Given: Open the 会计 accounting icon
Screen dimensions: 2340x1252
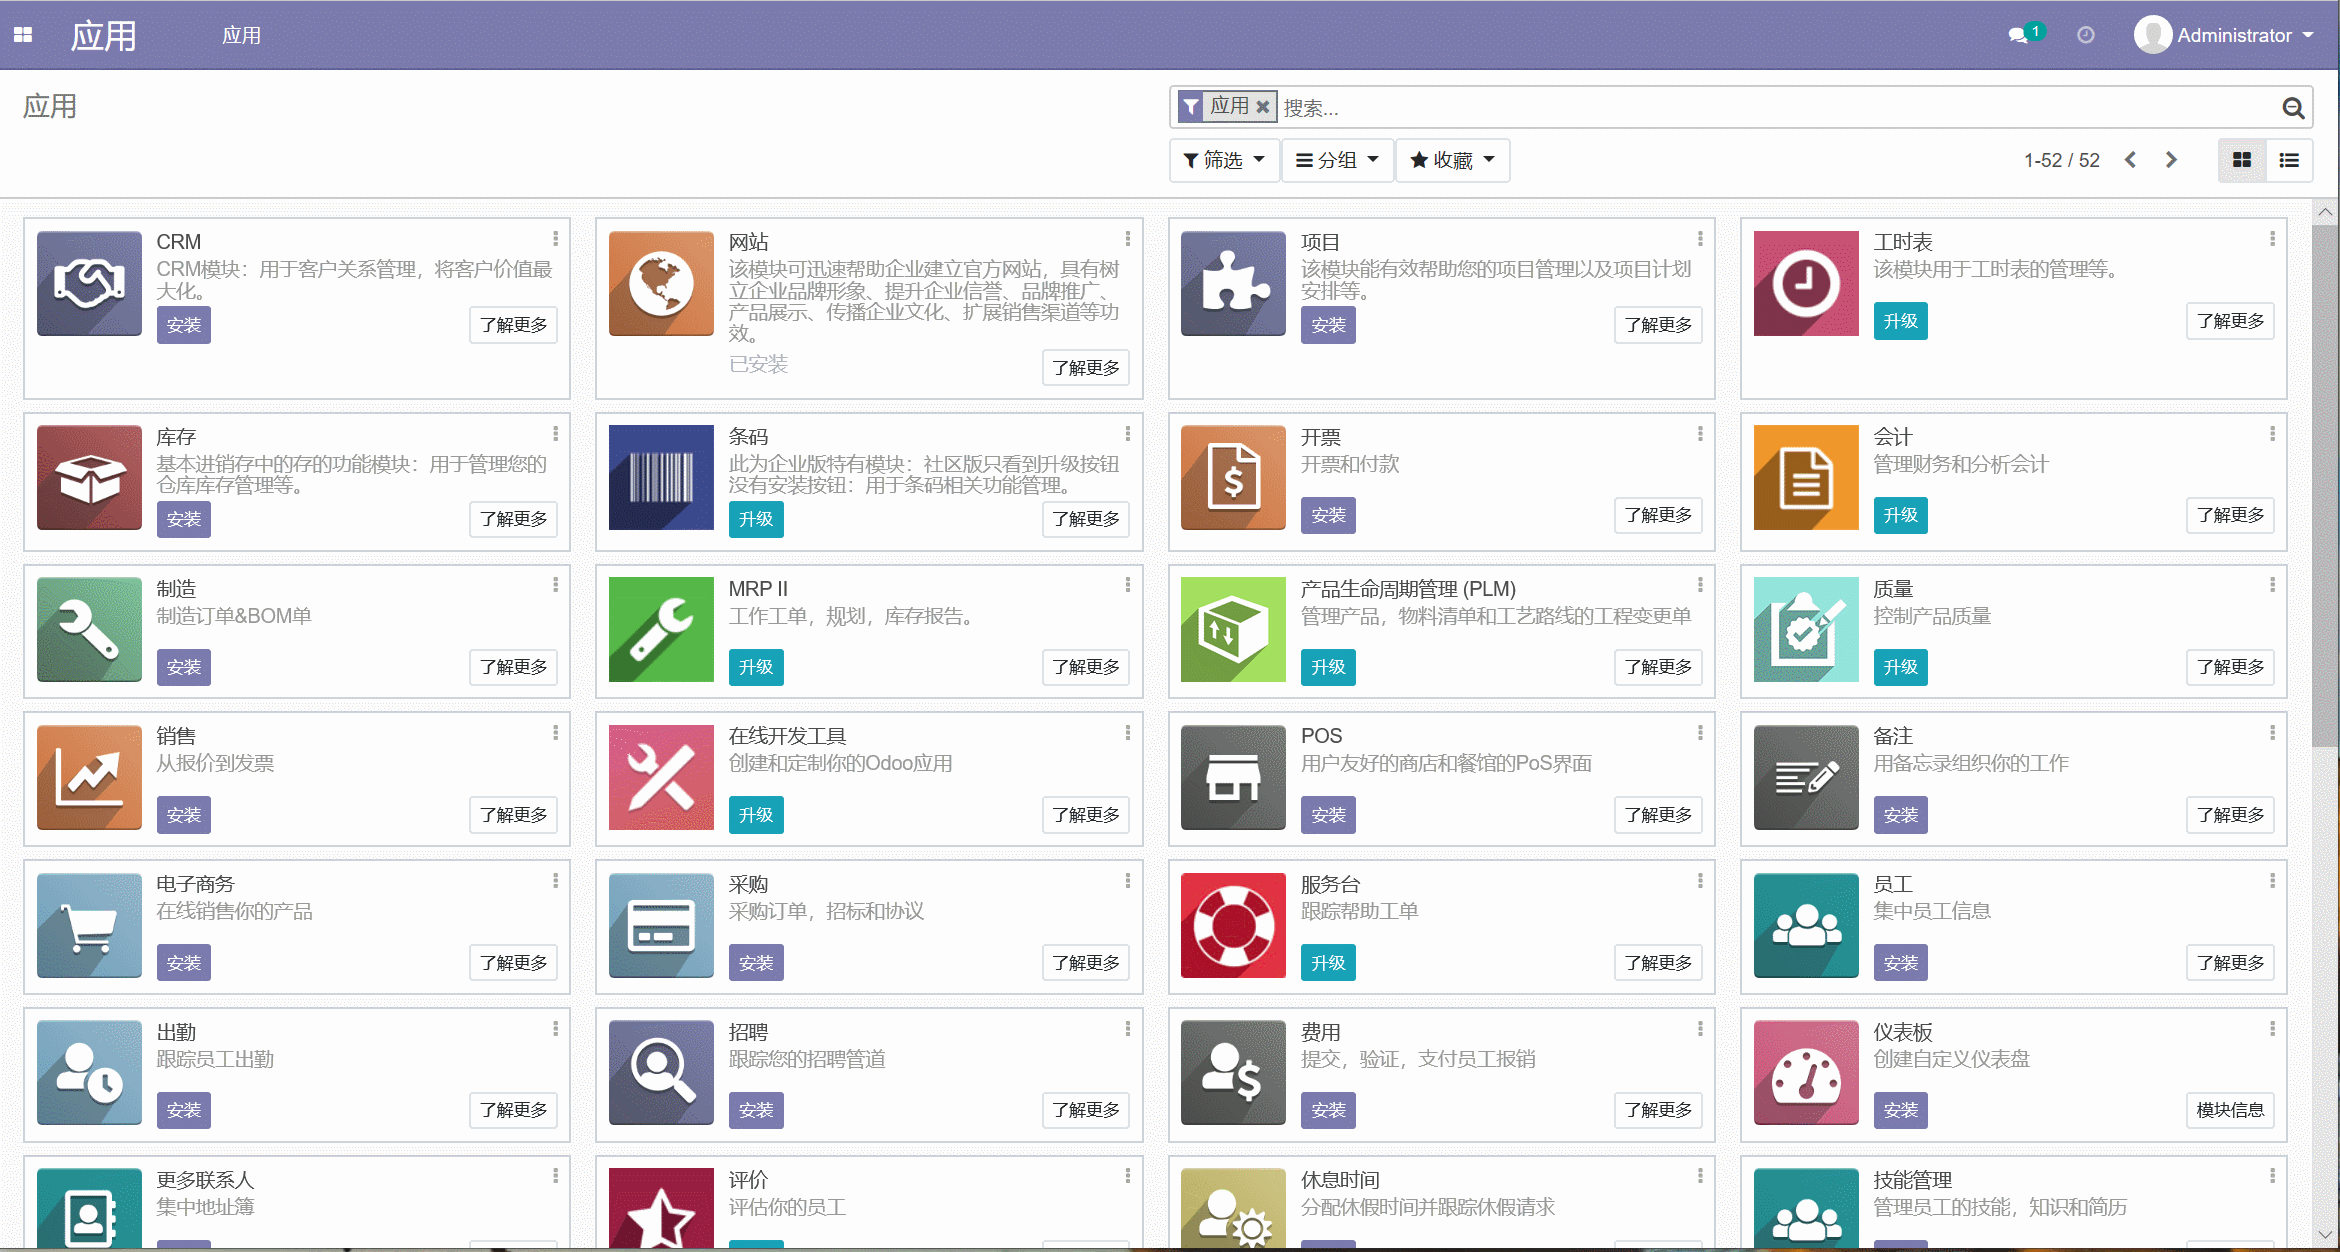Looking at the screenshot, I should coord(1804,478).
